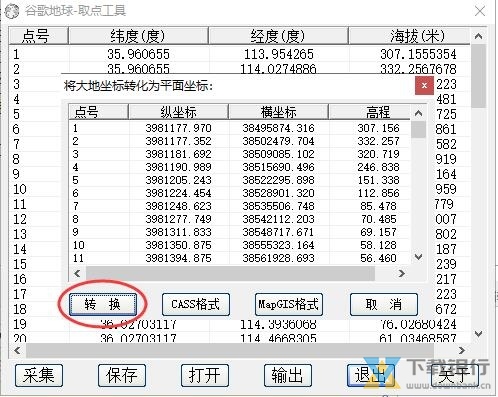The height and width of the screenshot is (397, 498).
Task: Select longitude 113.954265
Action: (x=279, y=54)
